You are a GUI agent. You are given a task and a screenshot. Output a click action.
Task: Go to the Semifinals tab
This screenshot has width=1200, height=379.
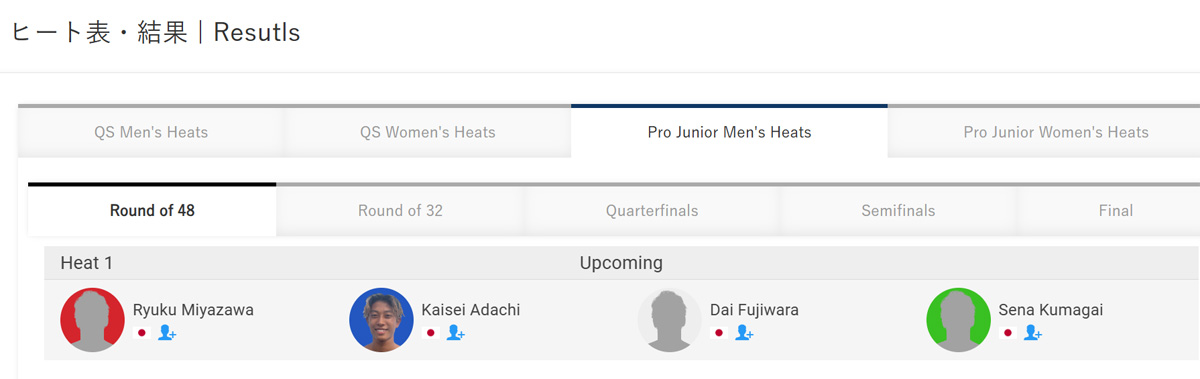[898, 211]
